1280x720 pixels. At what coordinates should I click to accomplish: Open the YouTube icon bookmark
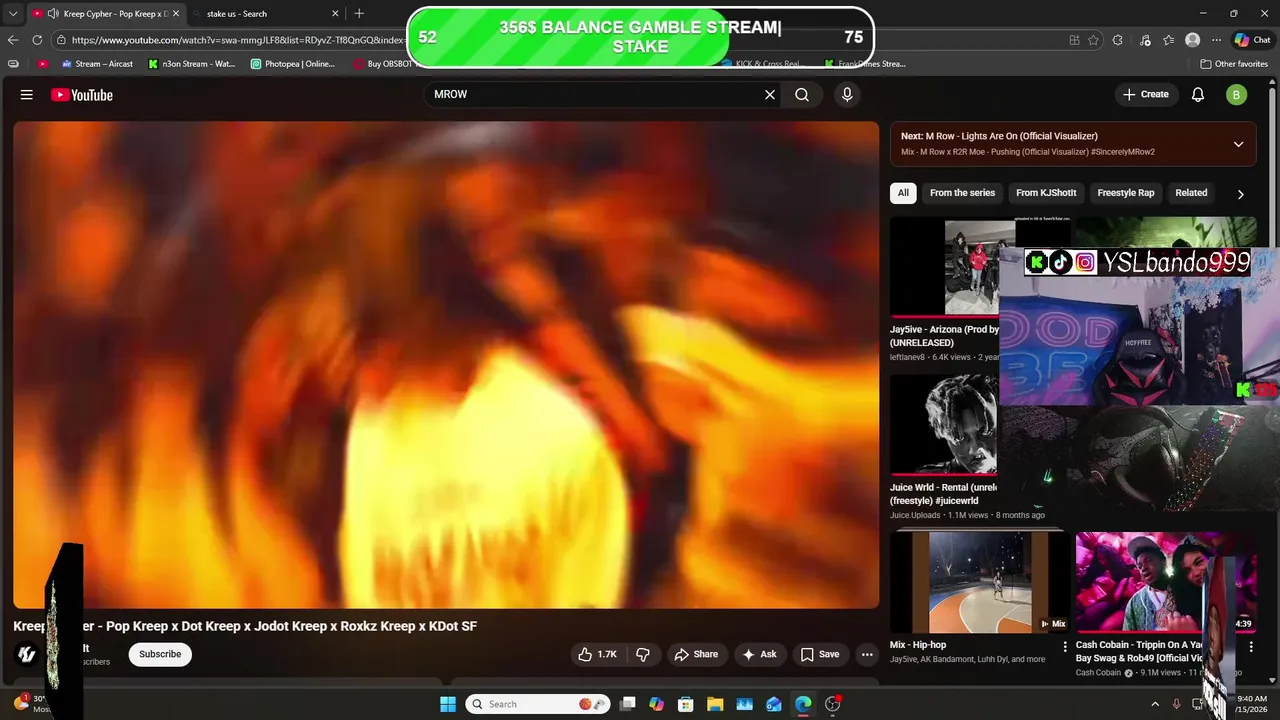pos(43,64)
